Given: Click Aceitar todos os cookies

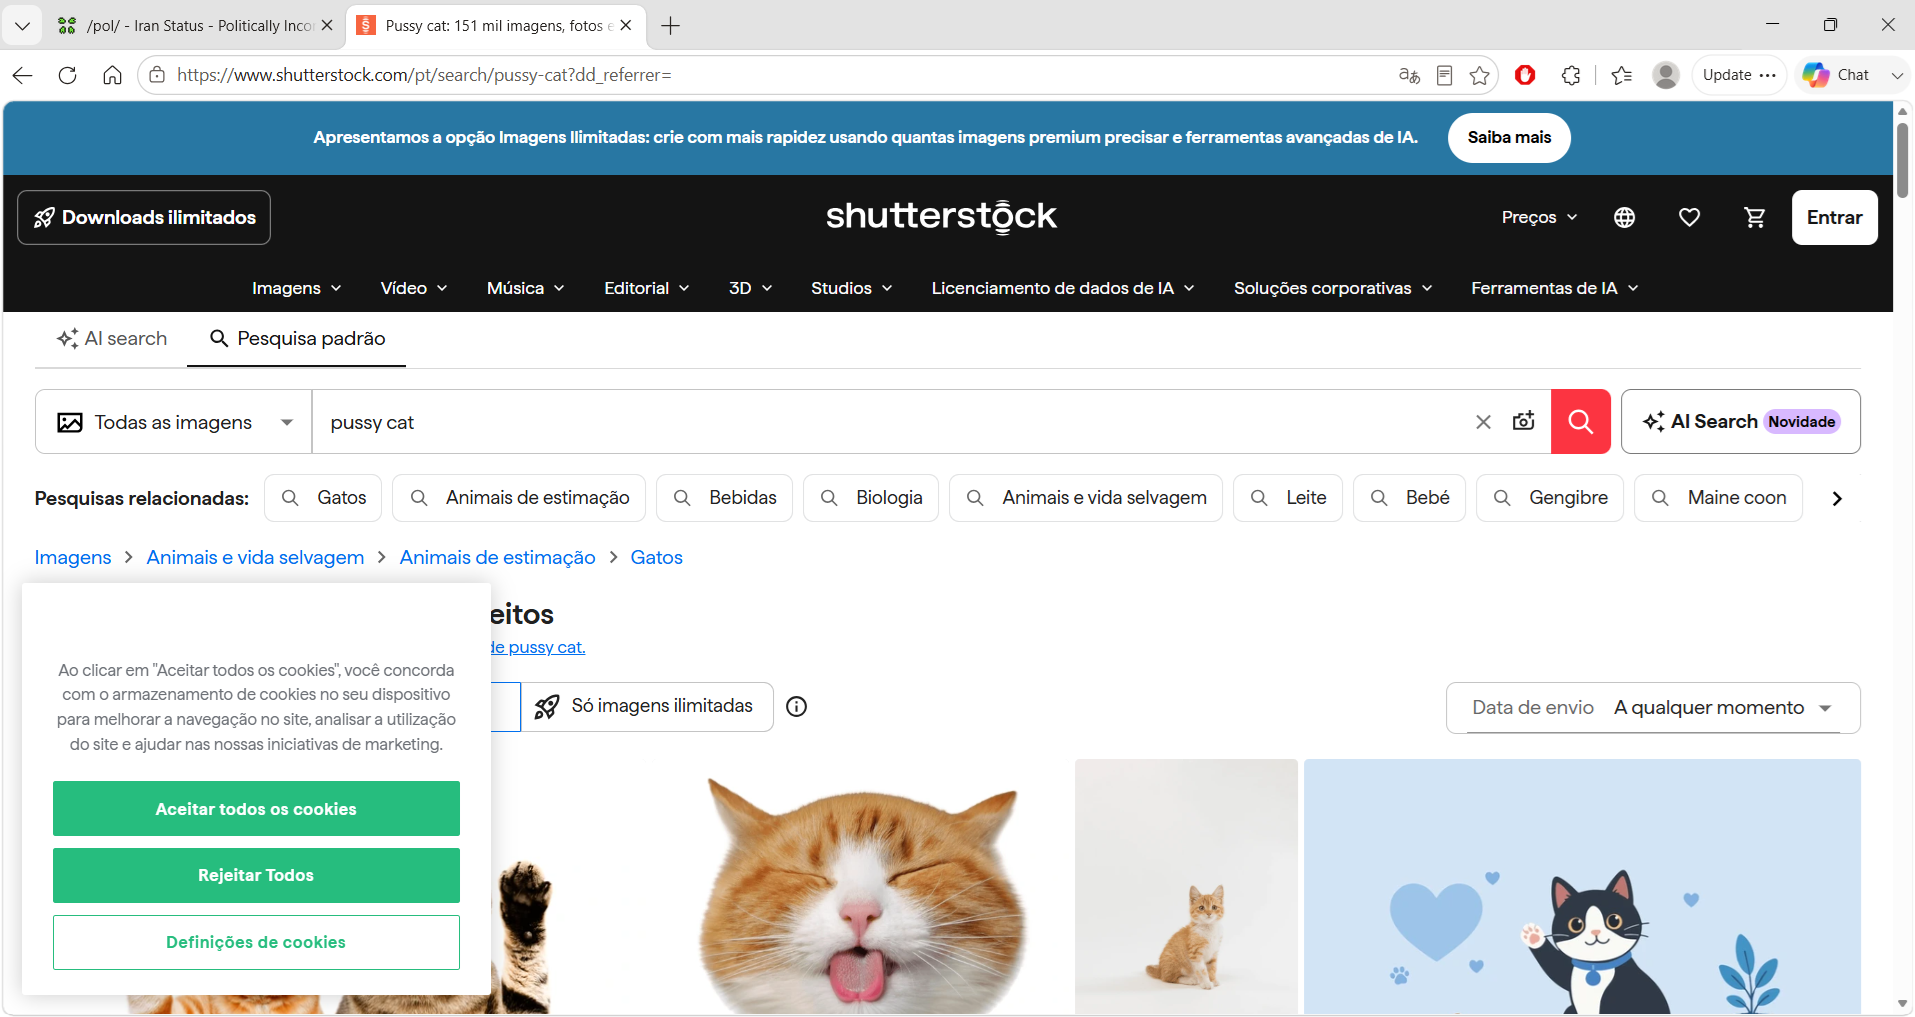Looking at the screenshot, I should click(x=256, y=809).
